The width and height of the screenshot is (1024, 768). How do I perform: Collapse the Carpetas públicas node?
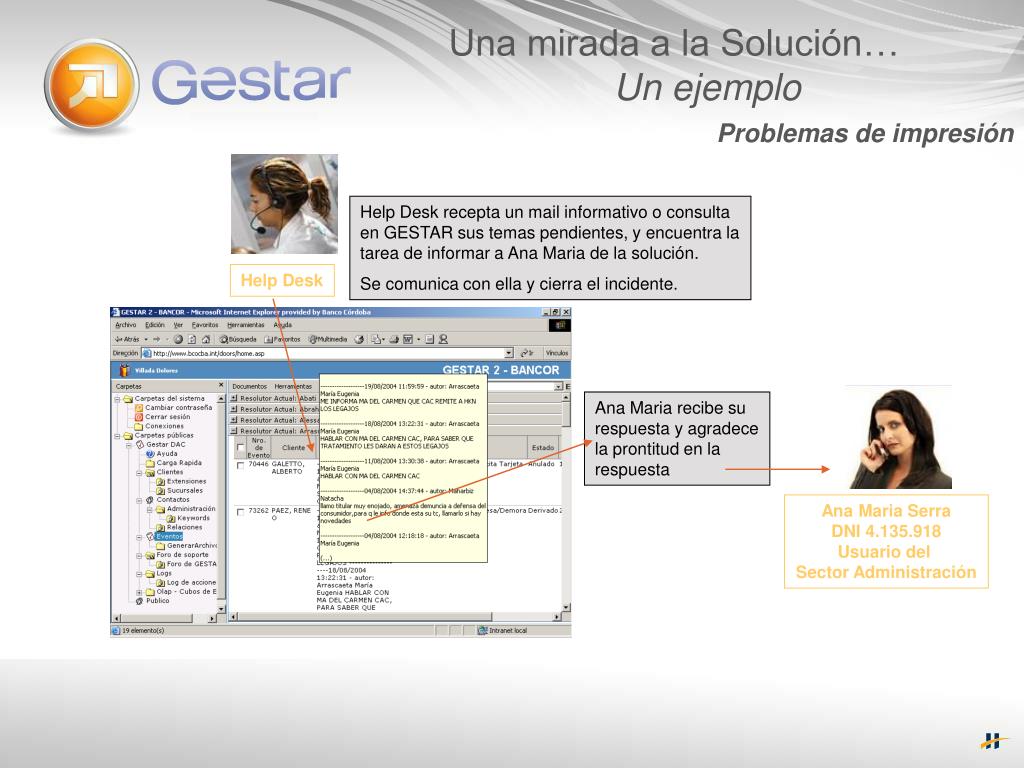click(118, 435)
